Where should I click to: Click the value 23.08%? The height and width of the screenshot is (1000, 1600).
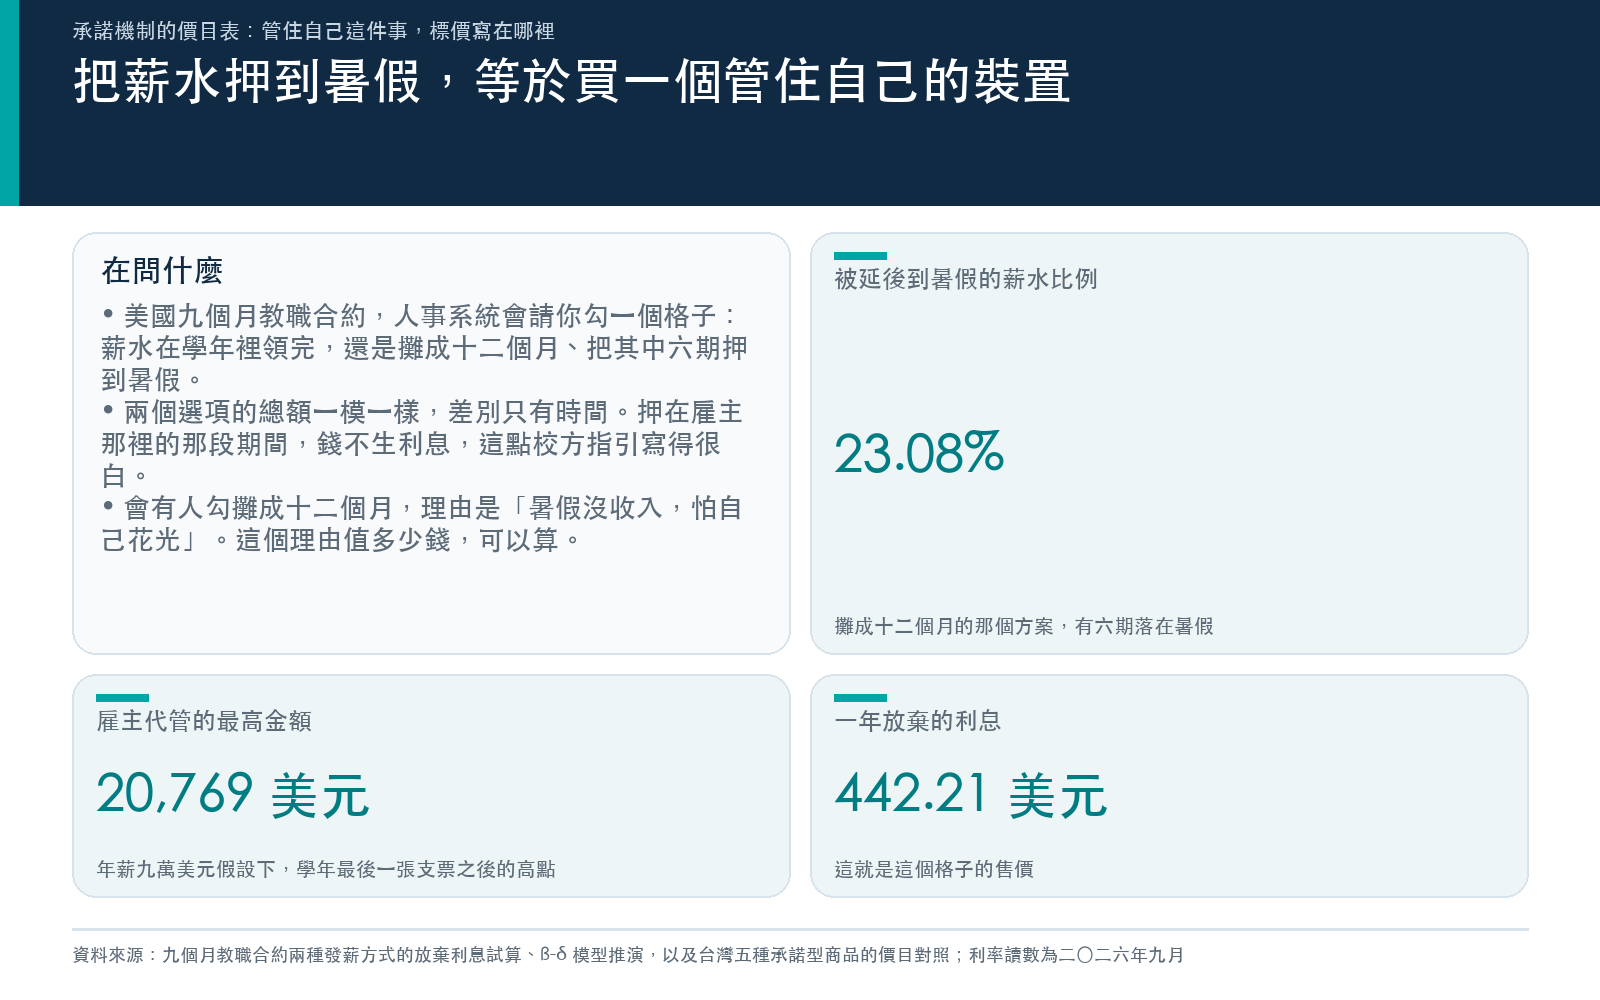click(919, 453)
